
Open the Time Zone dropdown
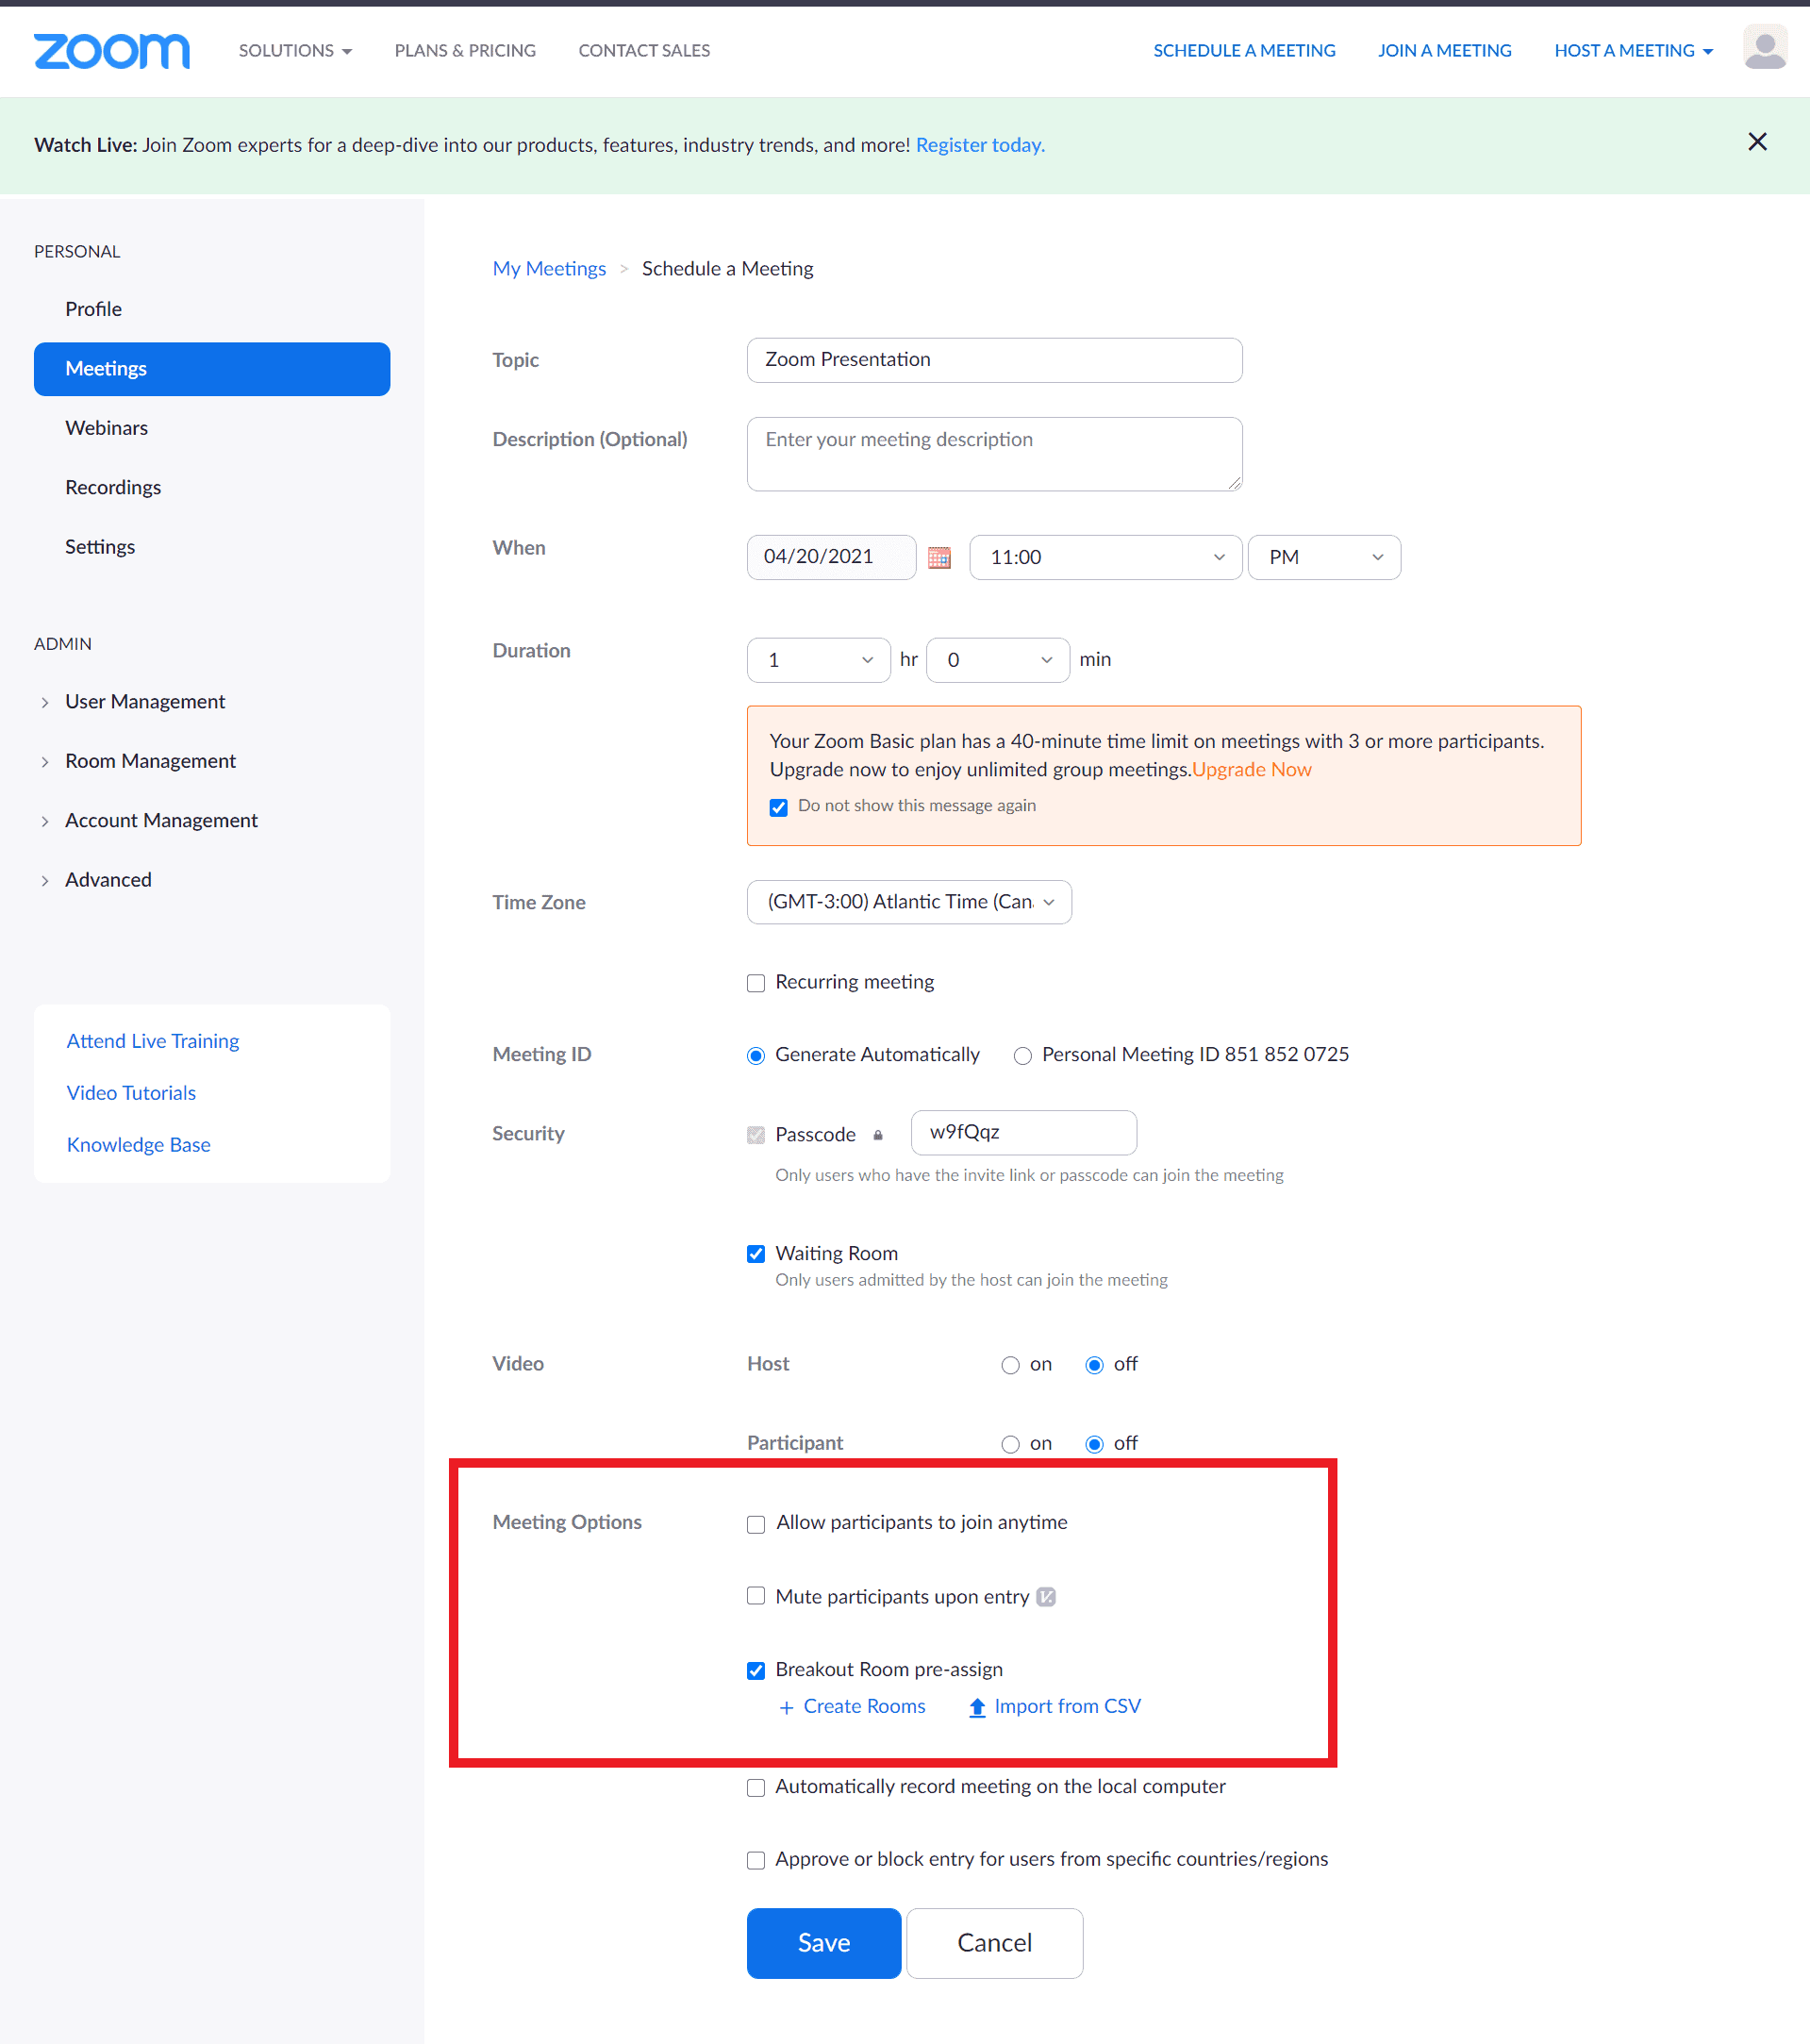point(909,902)
